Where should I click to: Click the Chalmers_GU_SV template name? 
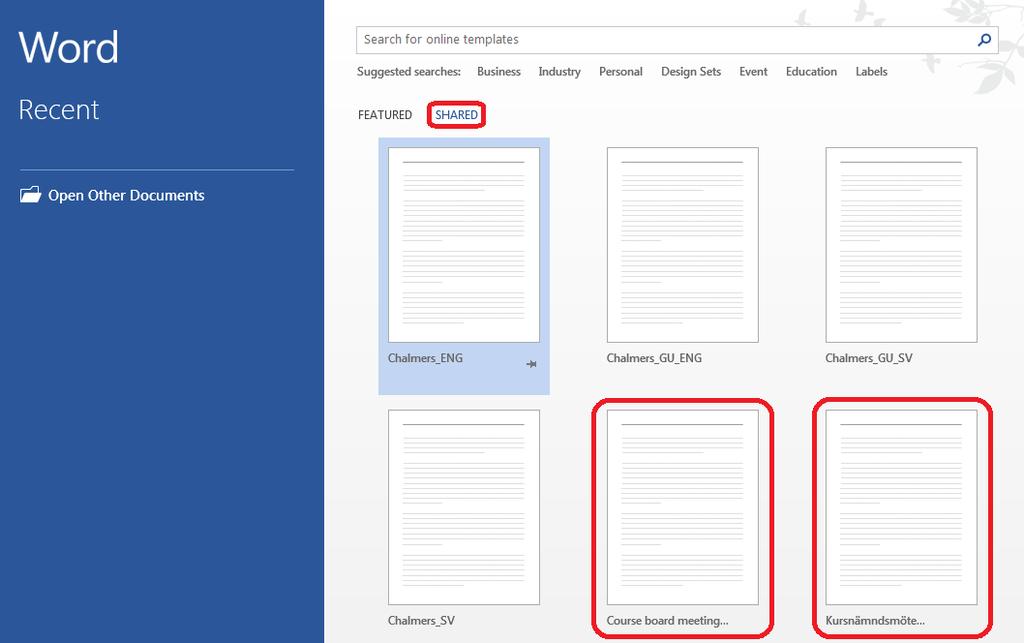click(869, 358)
